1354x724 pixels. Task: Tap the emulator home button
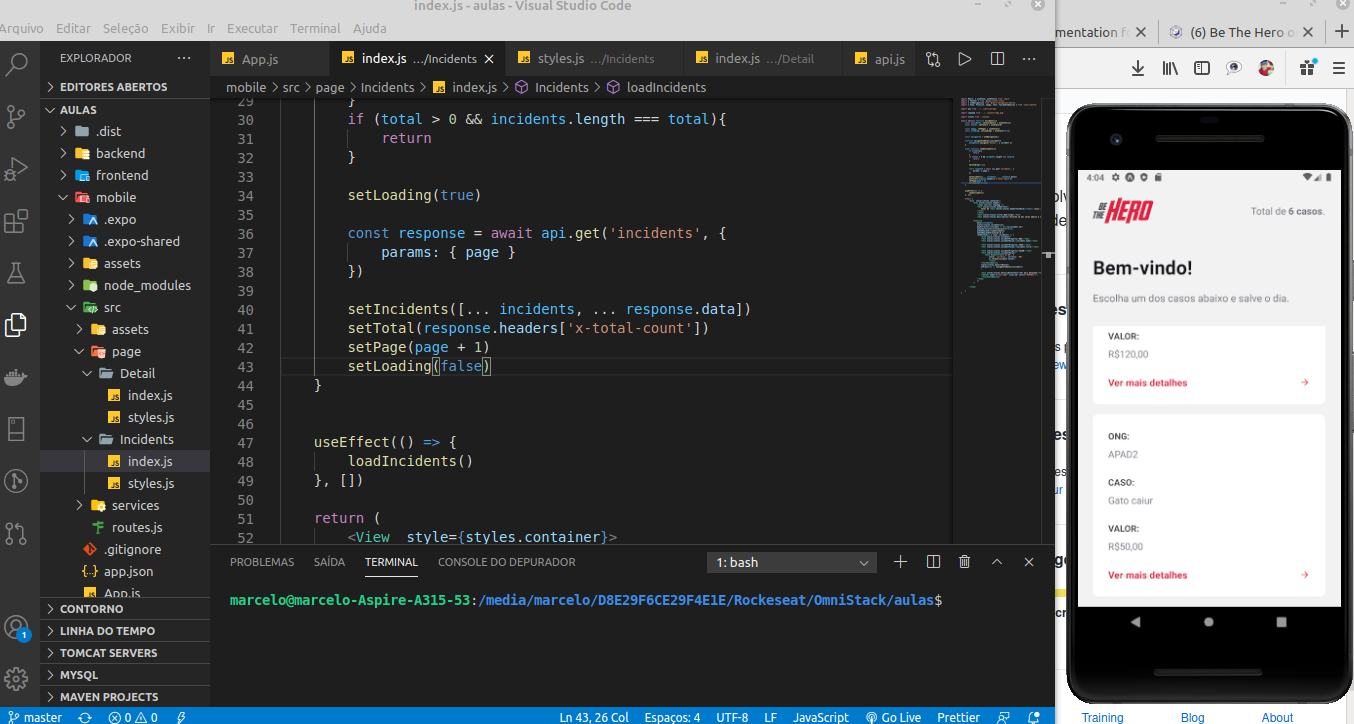pyautogui.click(x=1208, y=621)
